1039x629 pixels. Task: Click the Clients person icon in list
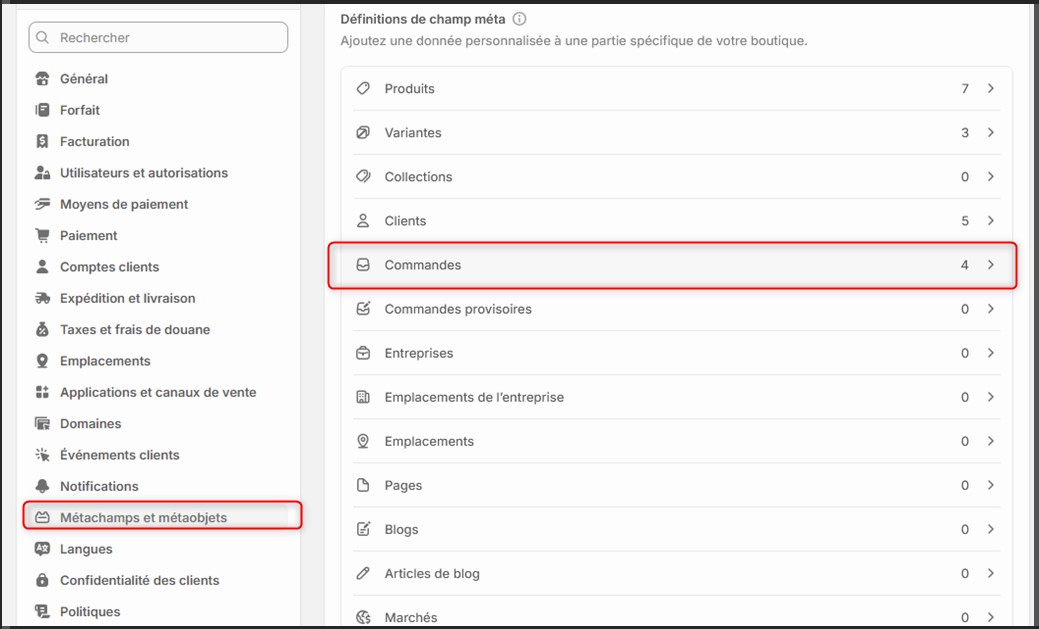coord(363,221)
